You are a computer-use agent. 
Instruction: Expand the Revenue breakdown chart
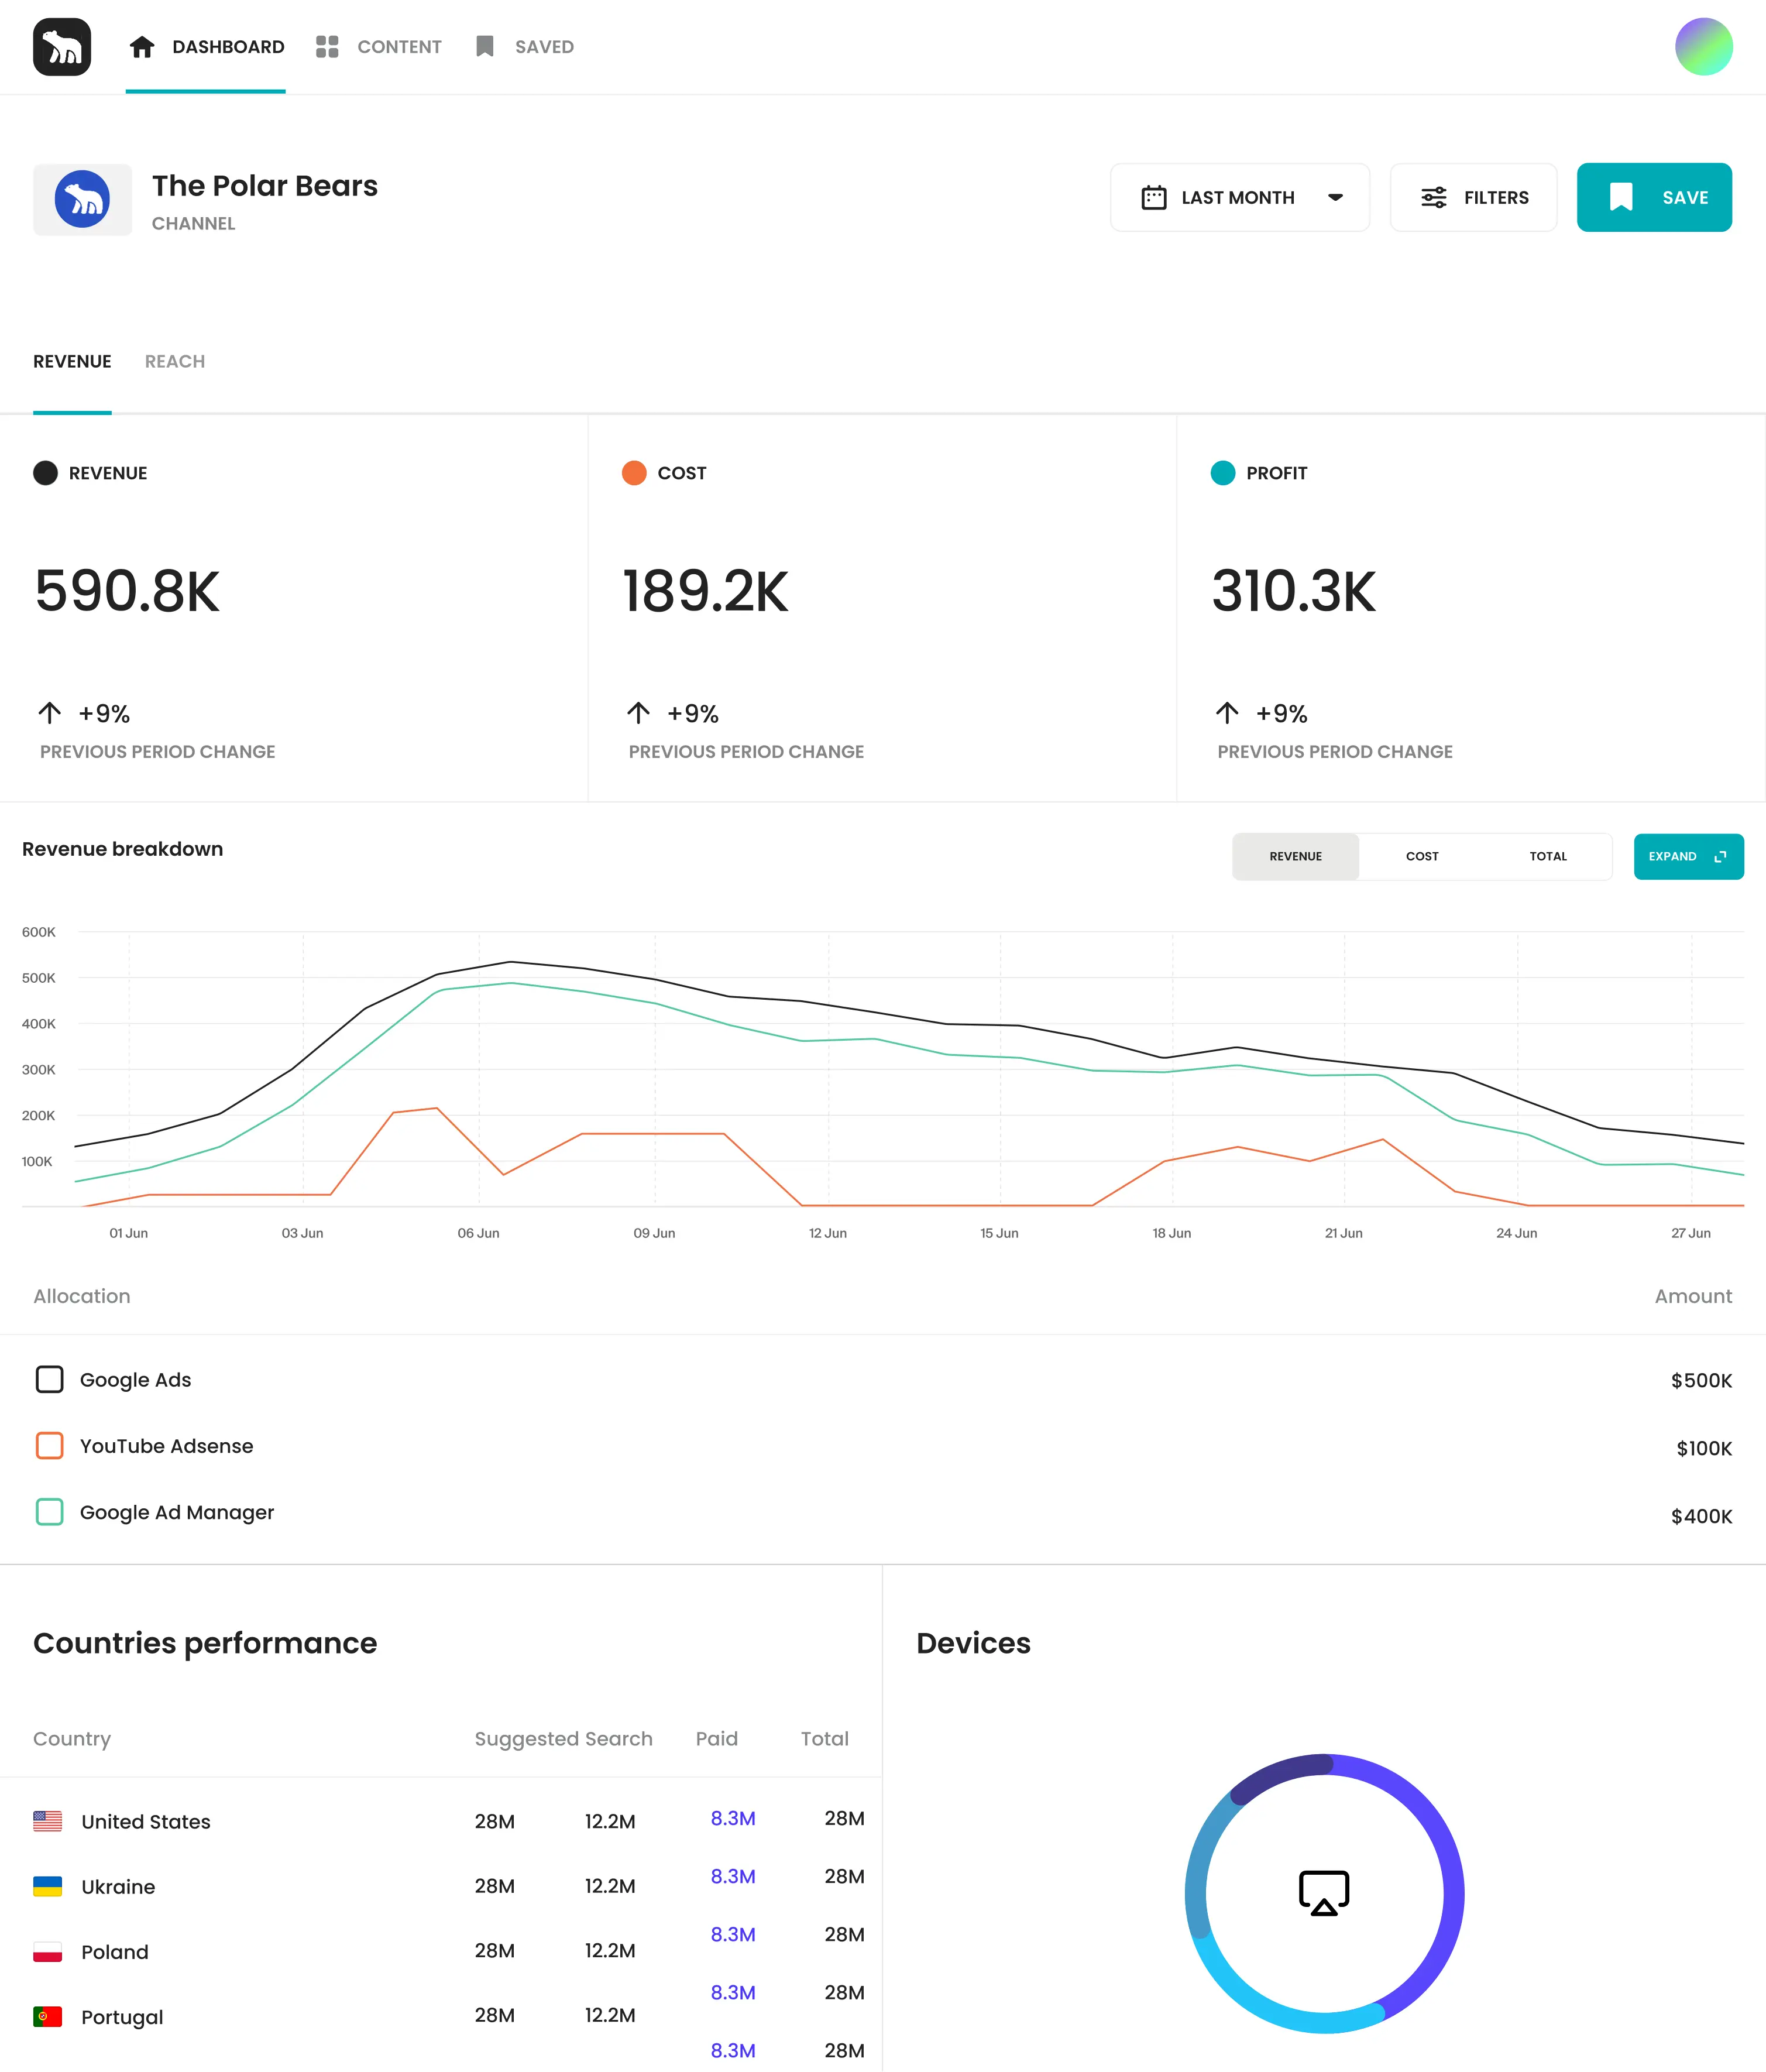[x=1688, y=857]
